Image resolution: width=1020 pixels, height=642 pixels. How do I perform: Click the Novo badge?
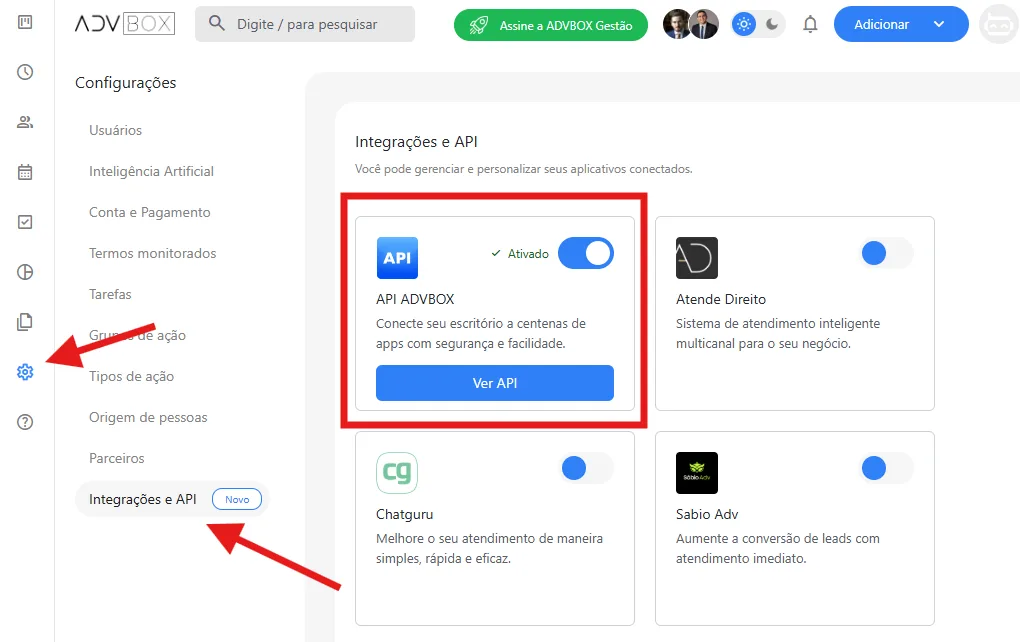(x=237, y=499)
